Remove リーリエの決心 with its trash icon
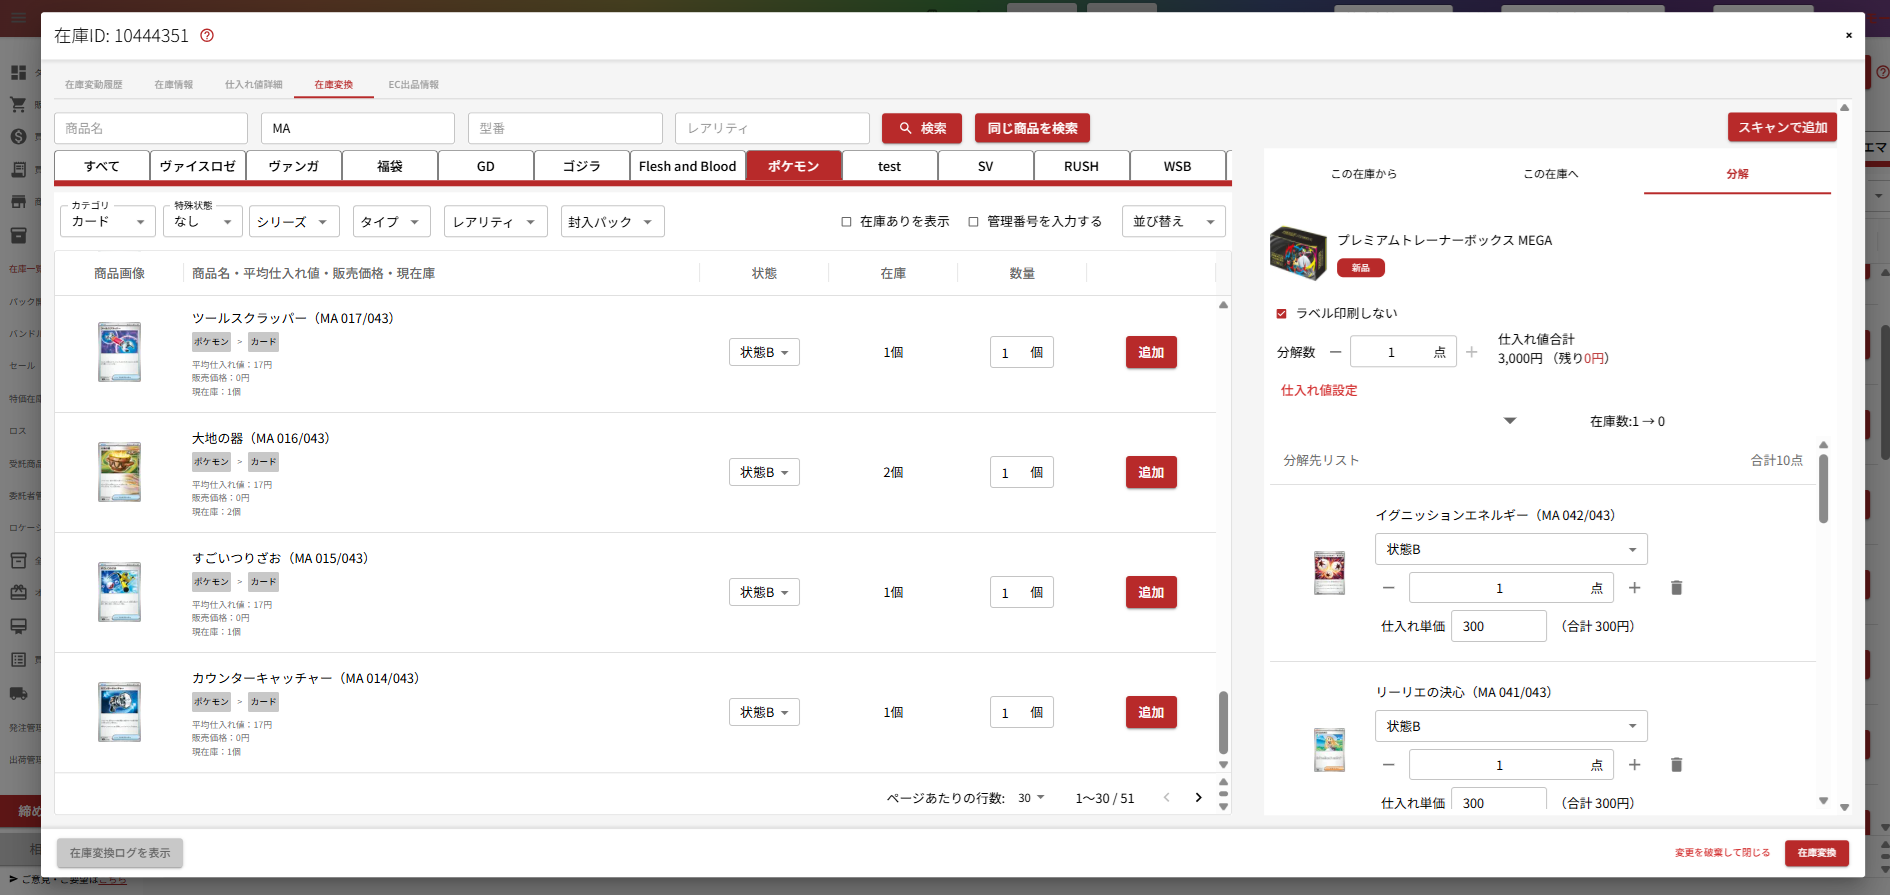Image resolution: width=1890 pixels, height=895 pixels. click(1676, 765)
